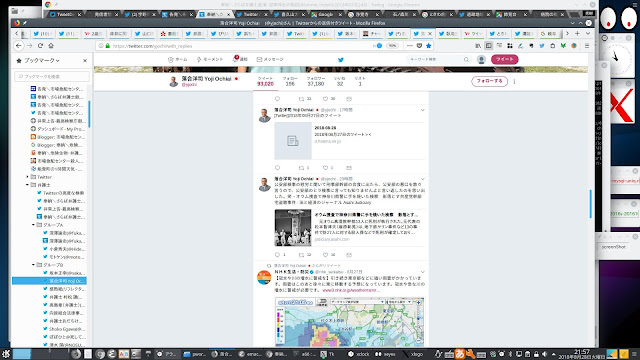Close the bookmarks sidebar
The height and width of the screenshot is (360, 640).
(85, 60)
